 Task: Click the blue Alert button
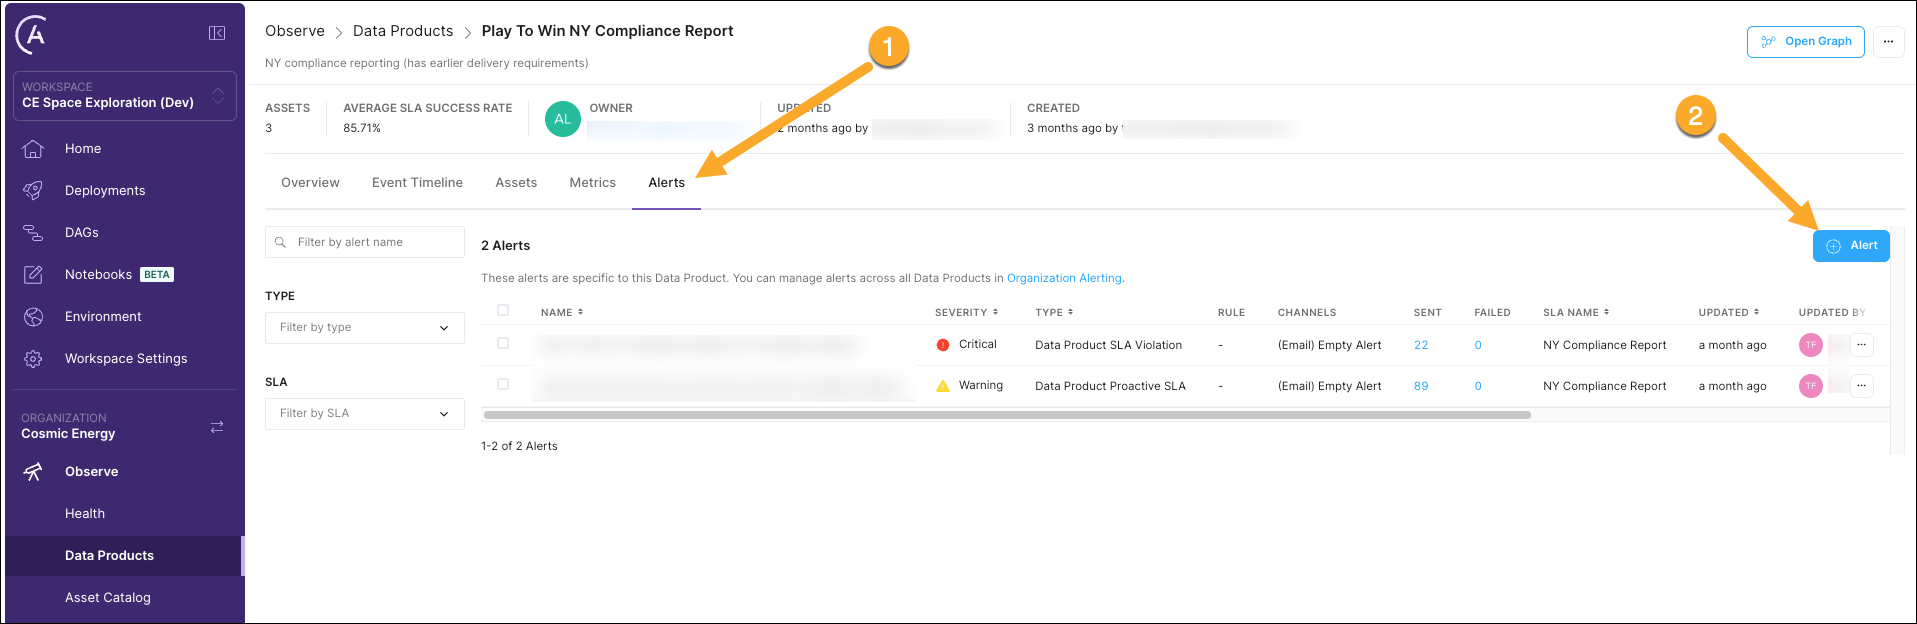click(1850, 246)
